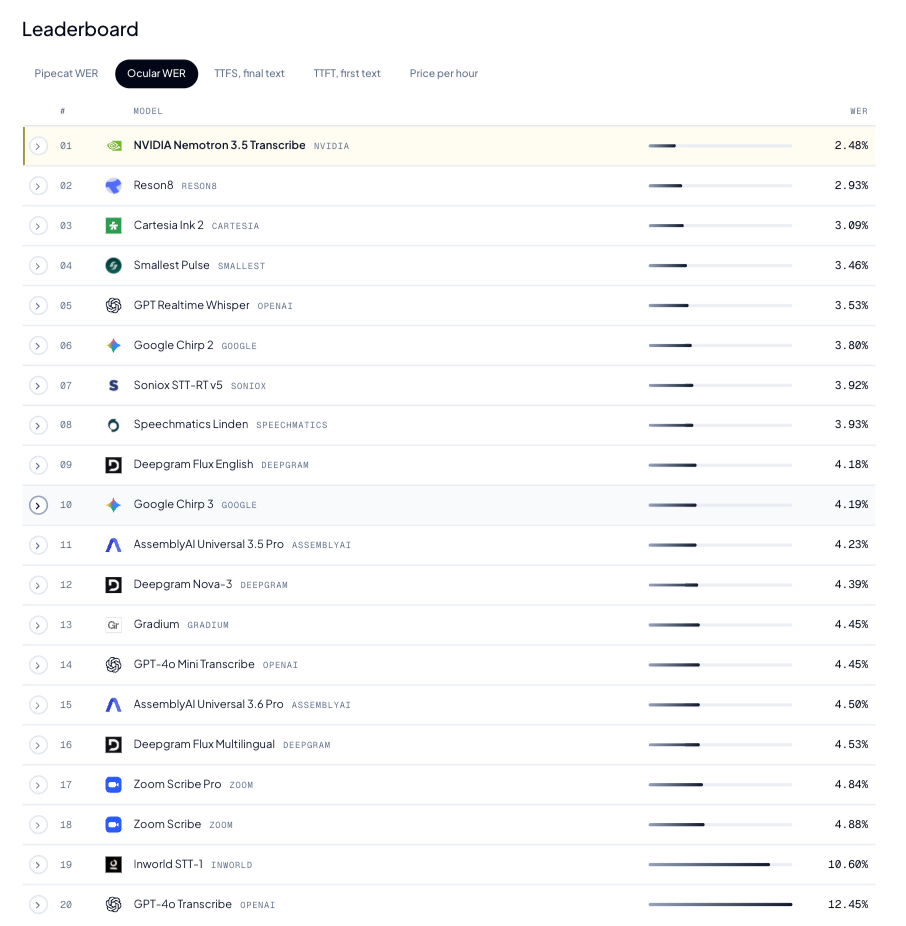Click the Reson8 logo icon
This screenshot has width=906, height=926.
coord(113,186)
